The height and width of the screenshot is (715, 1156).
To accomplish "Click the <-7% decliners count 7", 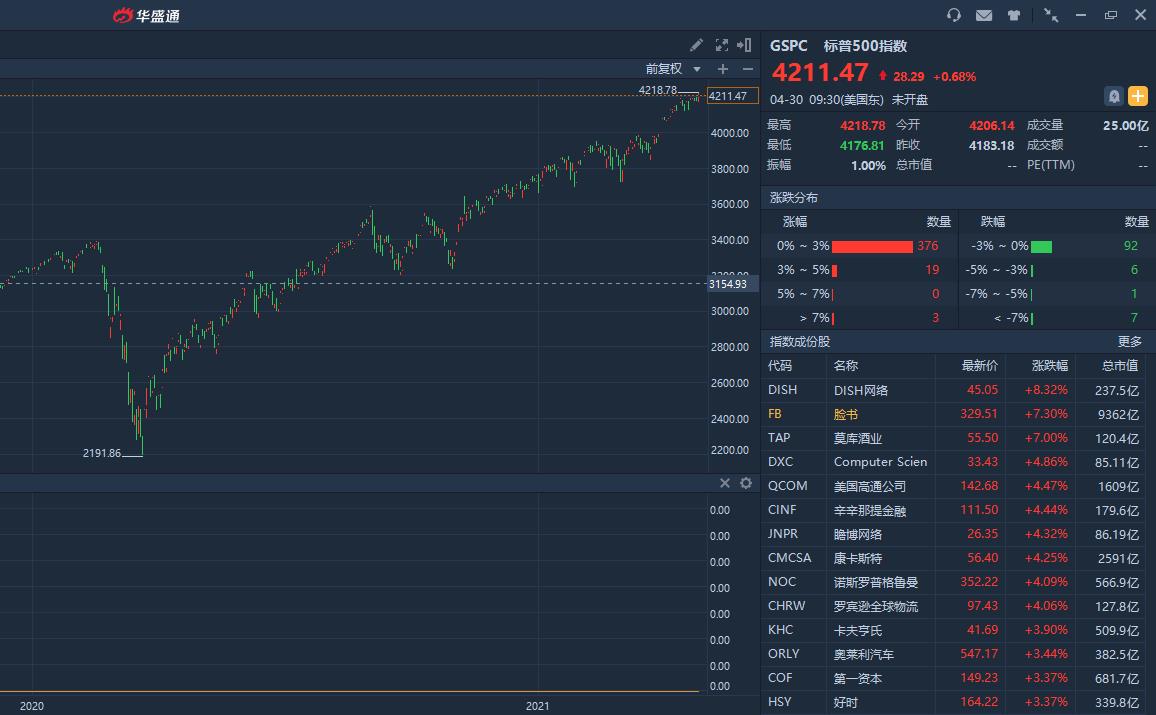I will click(1135, 318).
